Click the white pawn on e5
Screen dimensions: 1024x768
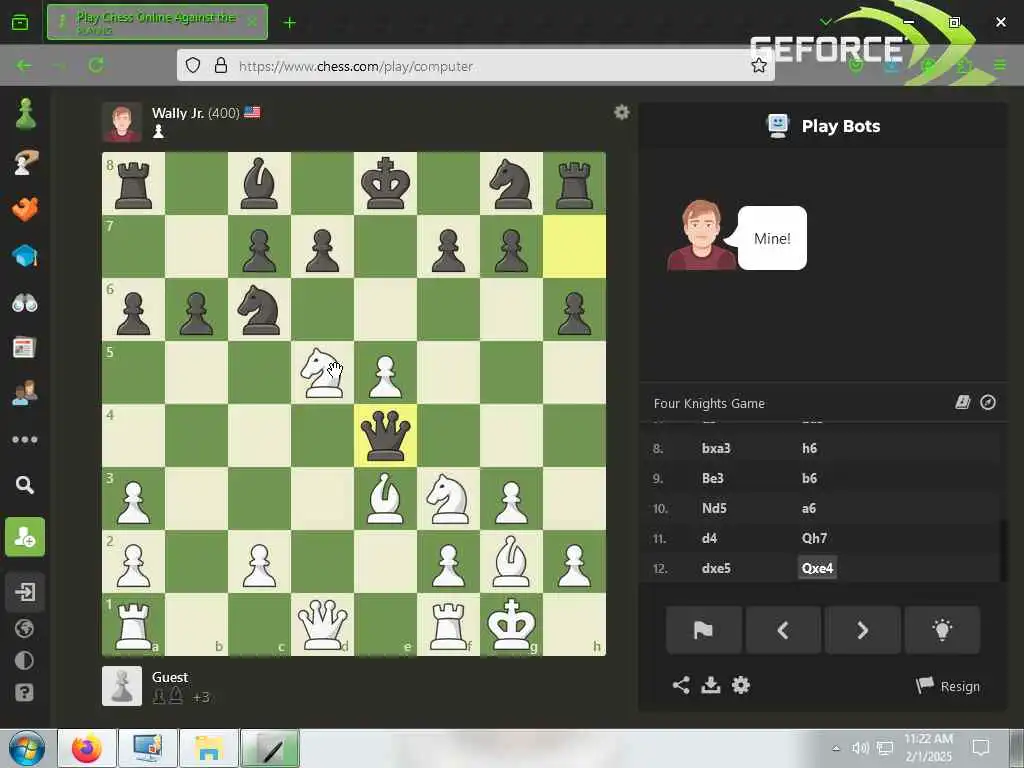pos(385,373)
